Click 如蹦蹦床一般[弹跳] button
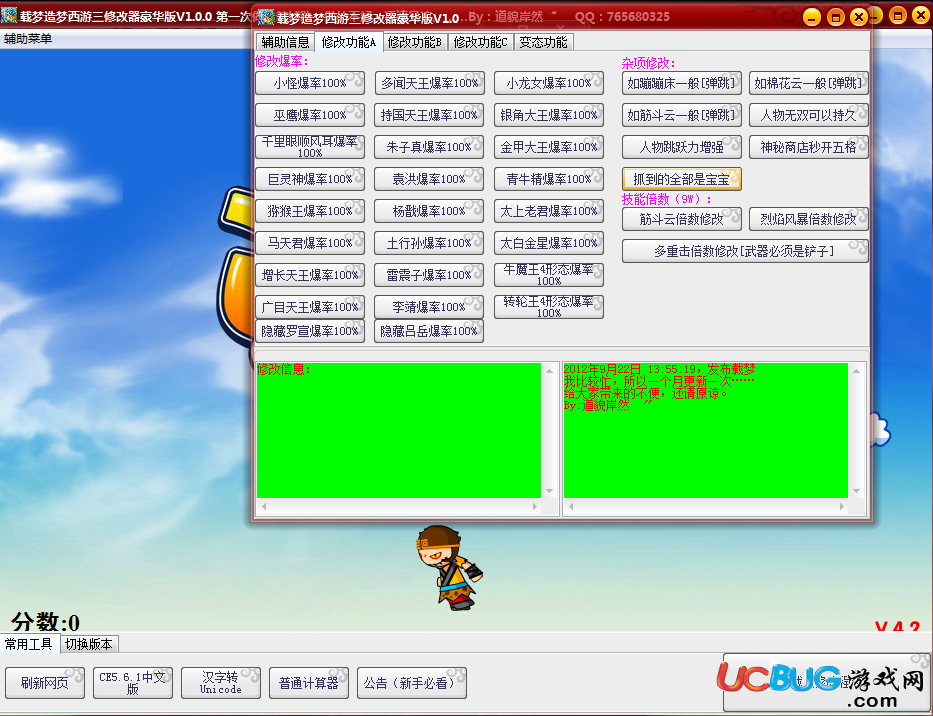933x716 pixels. [x=682, y=83]
